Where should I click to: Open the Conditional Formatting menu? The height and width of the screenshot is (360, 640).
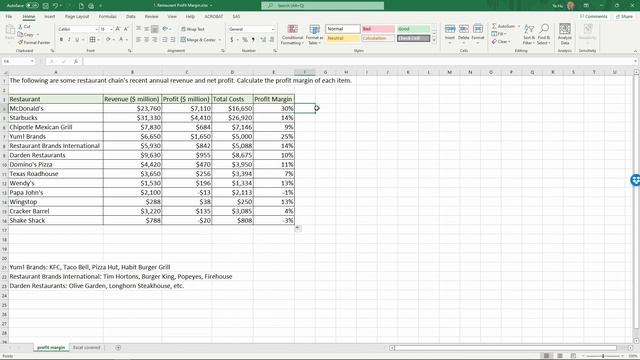[292, 34]
